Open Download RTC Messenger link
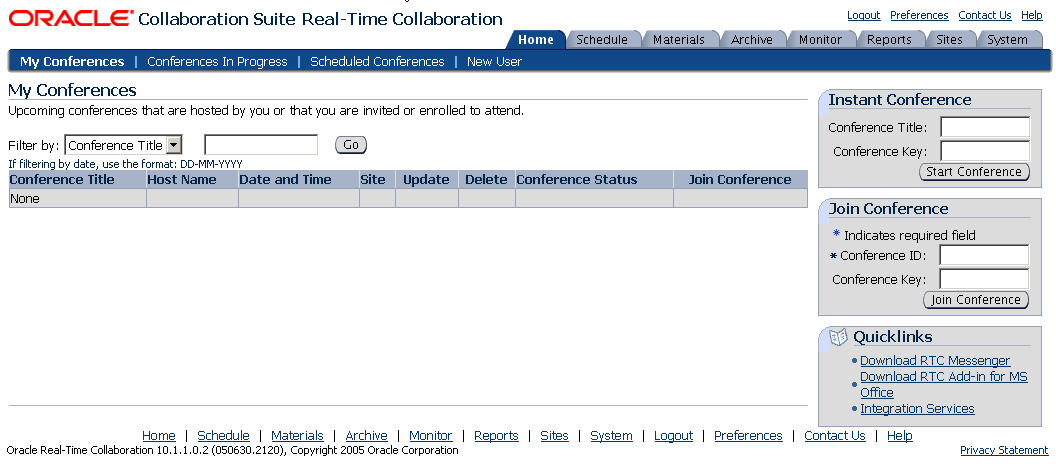This screenshot has height=471, width=1056. pos(935,360)
